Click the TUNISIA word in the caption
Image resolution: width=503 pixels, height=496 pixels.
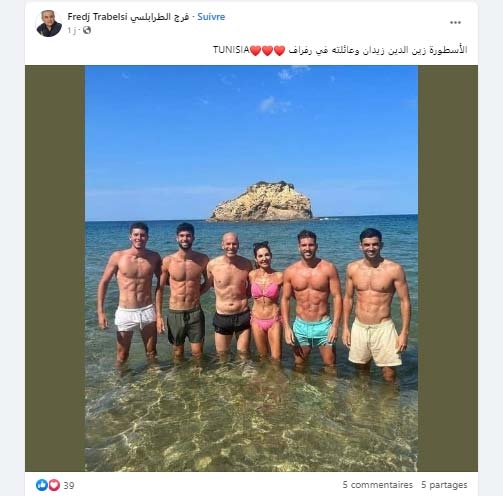231,50
